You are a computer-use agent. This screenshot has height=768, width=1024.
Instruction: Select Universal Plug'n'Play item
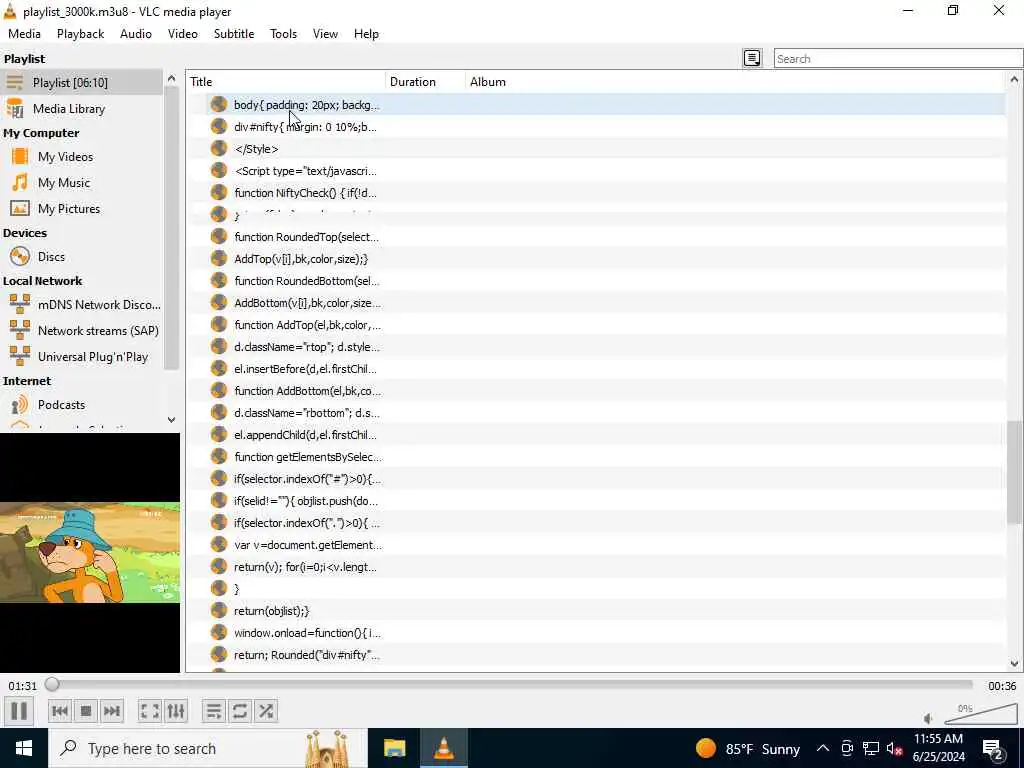click(x=81, y=357)
